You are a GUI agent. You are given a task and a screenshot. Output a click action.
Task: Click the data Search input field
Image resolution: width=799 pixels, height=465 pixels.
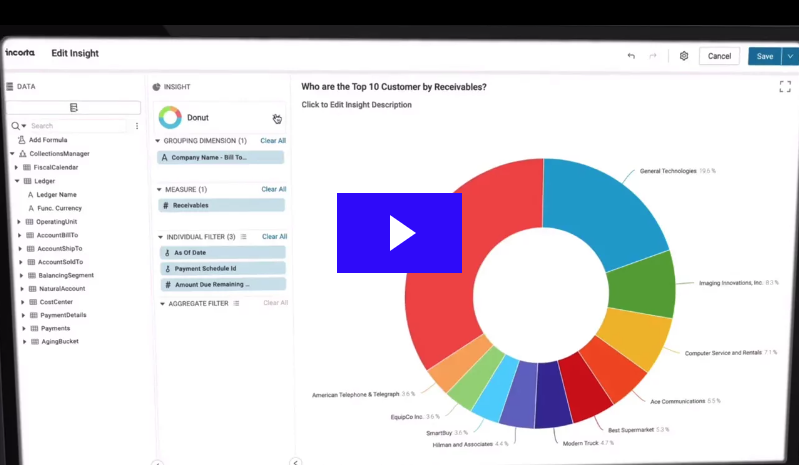coord(80,126)
